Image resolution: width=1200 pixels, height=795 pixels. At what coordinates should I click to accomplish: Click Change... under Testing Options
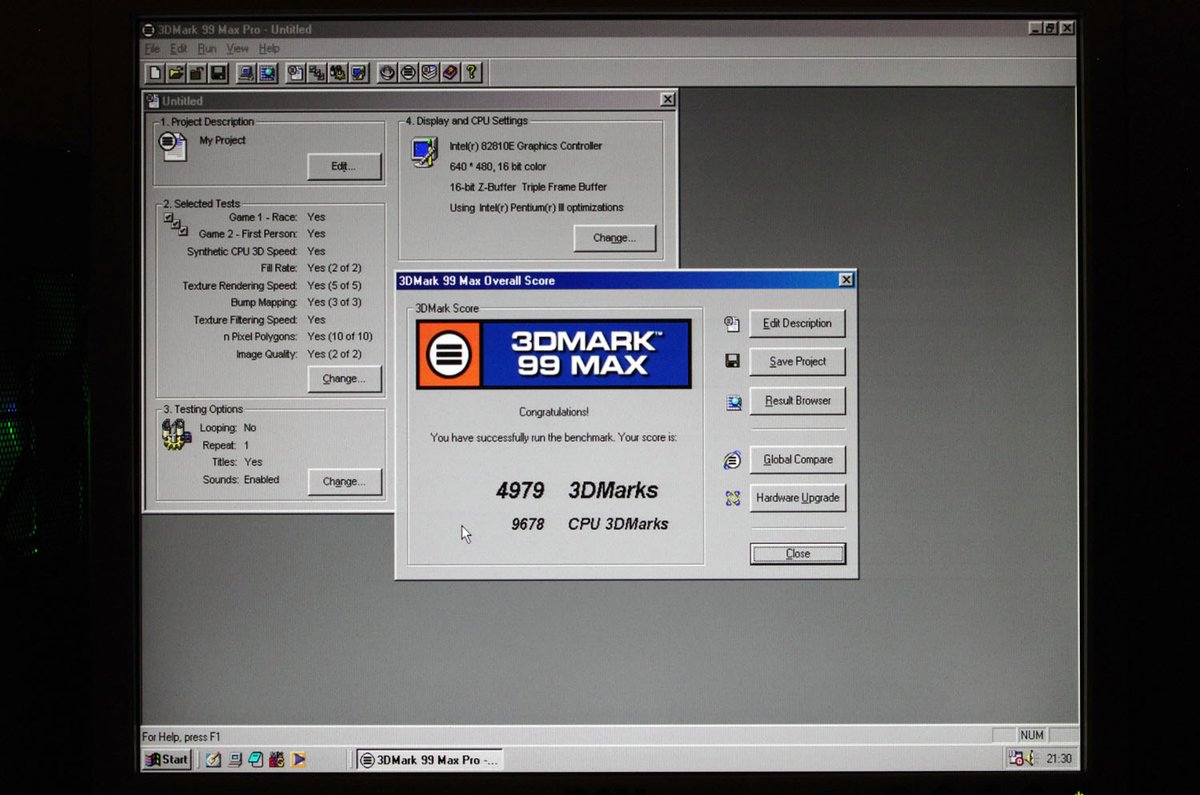(x=344, y=481)
